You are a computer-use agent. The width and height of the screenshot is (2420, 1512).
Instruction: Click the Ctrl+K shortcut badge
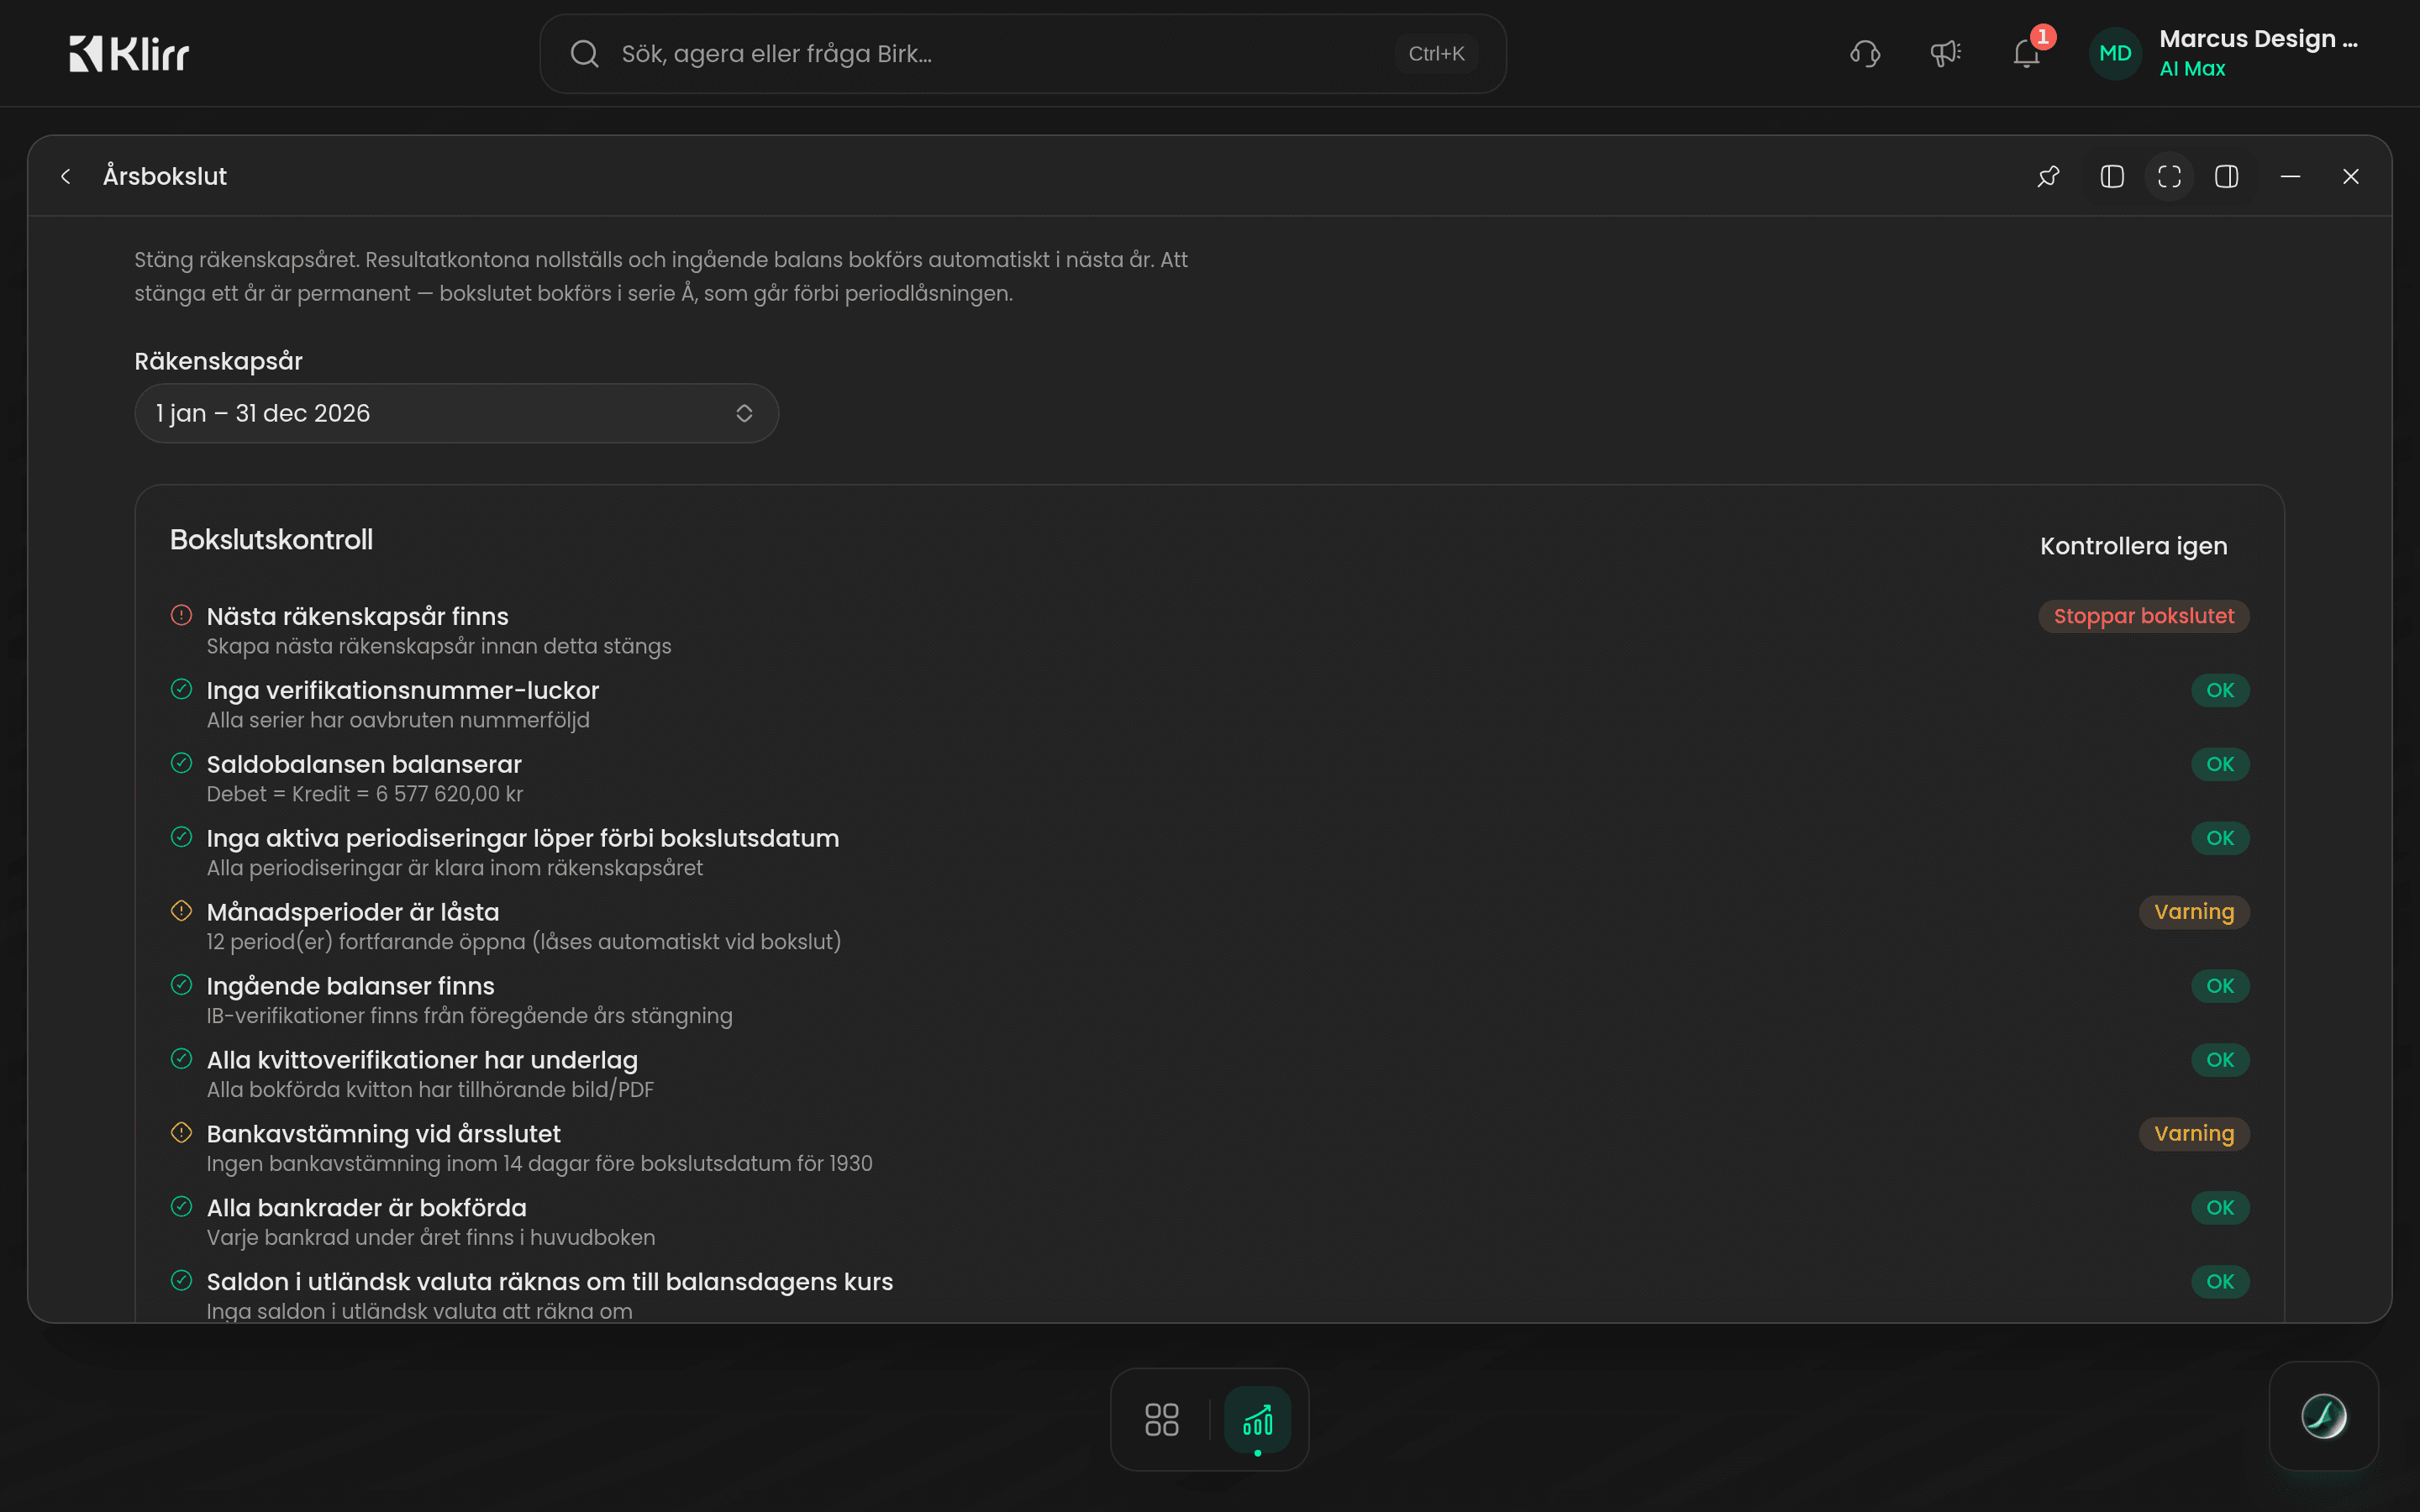tap(1436, 54)
